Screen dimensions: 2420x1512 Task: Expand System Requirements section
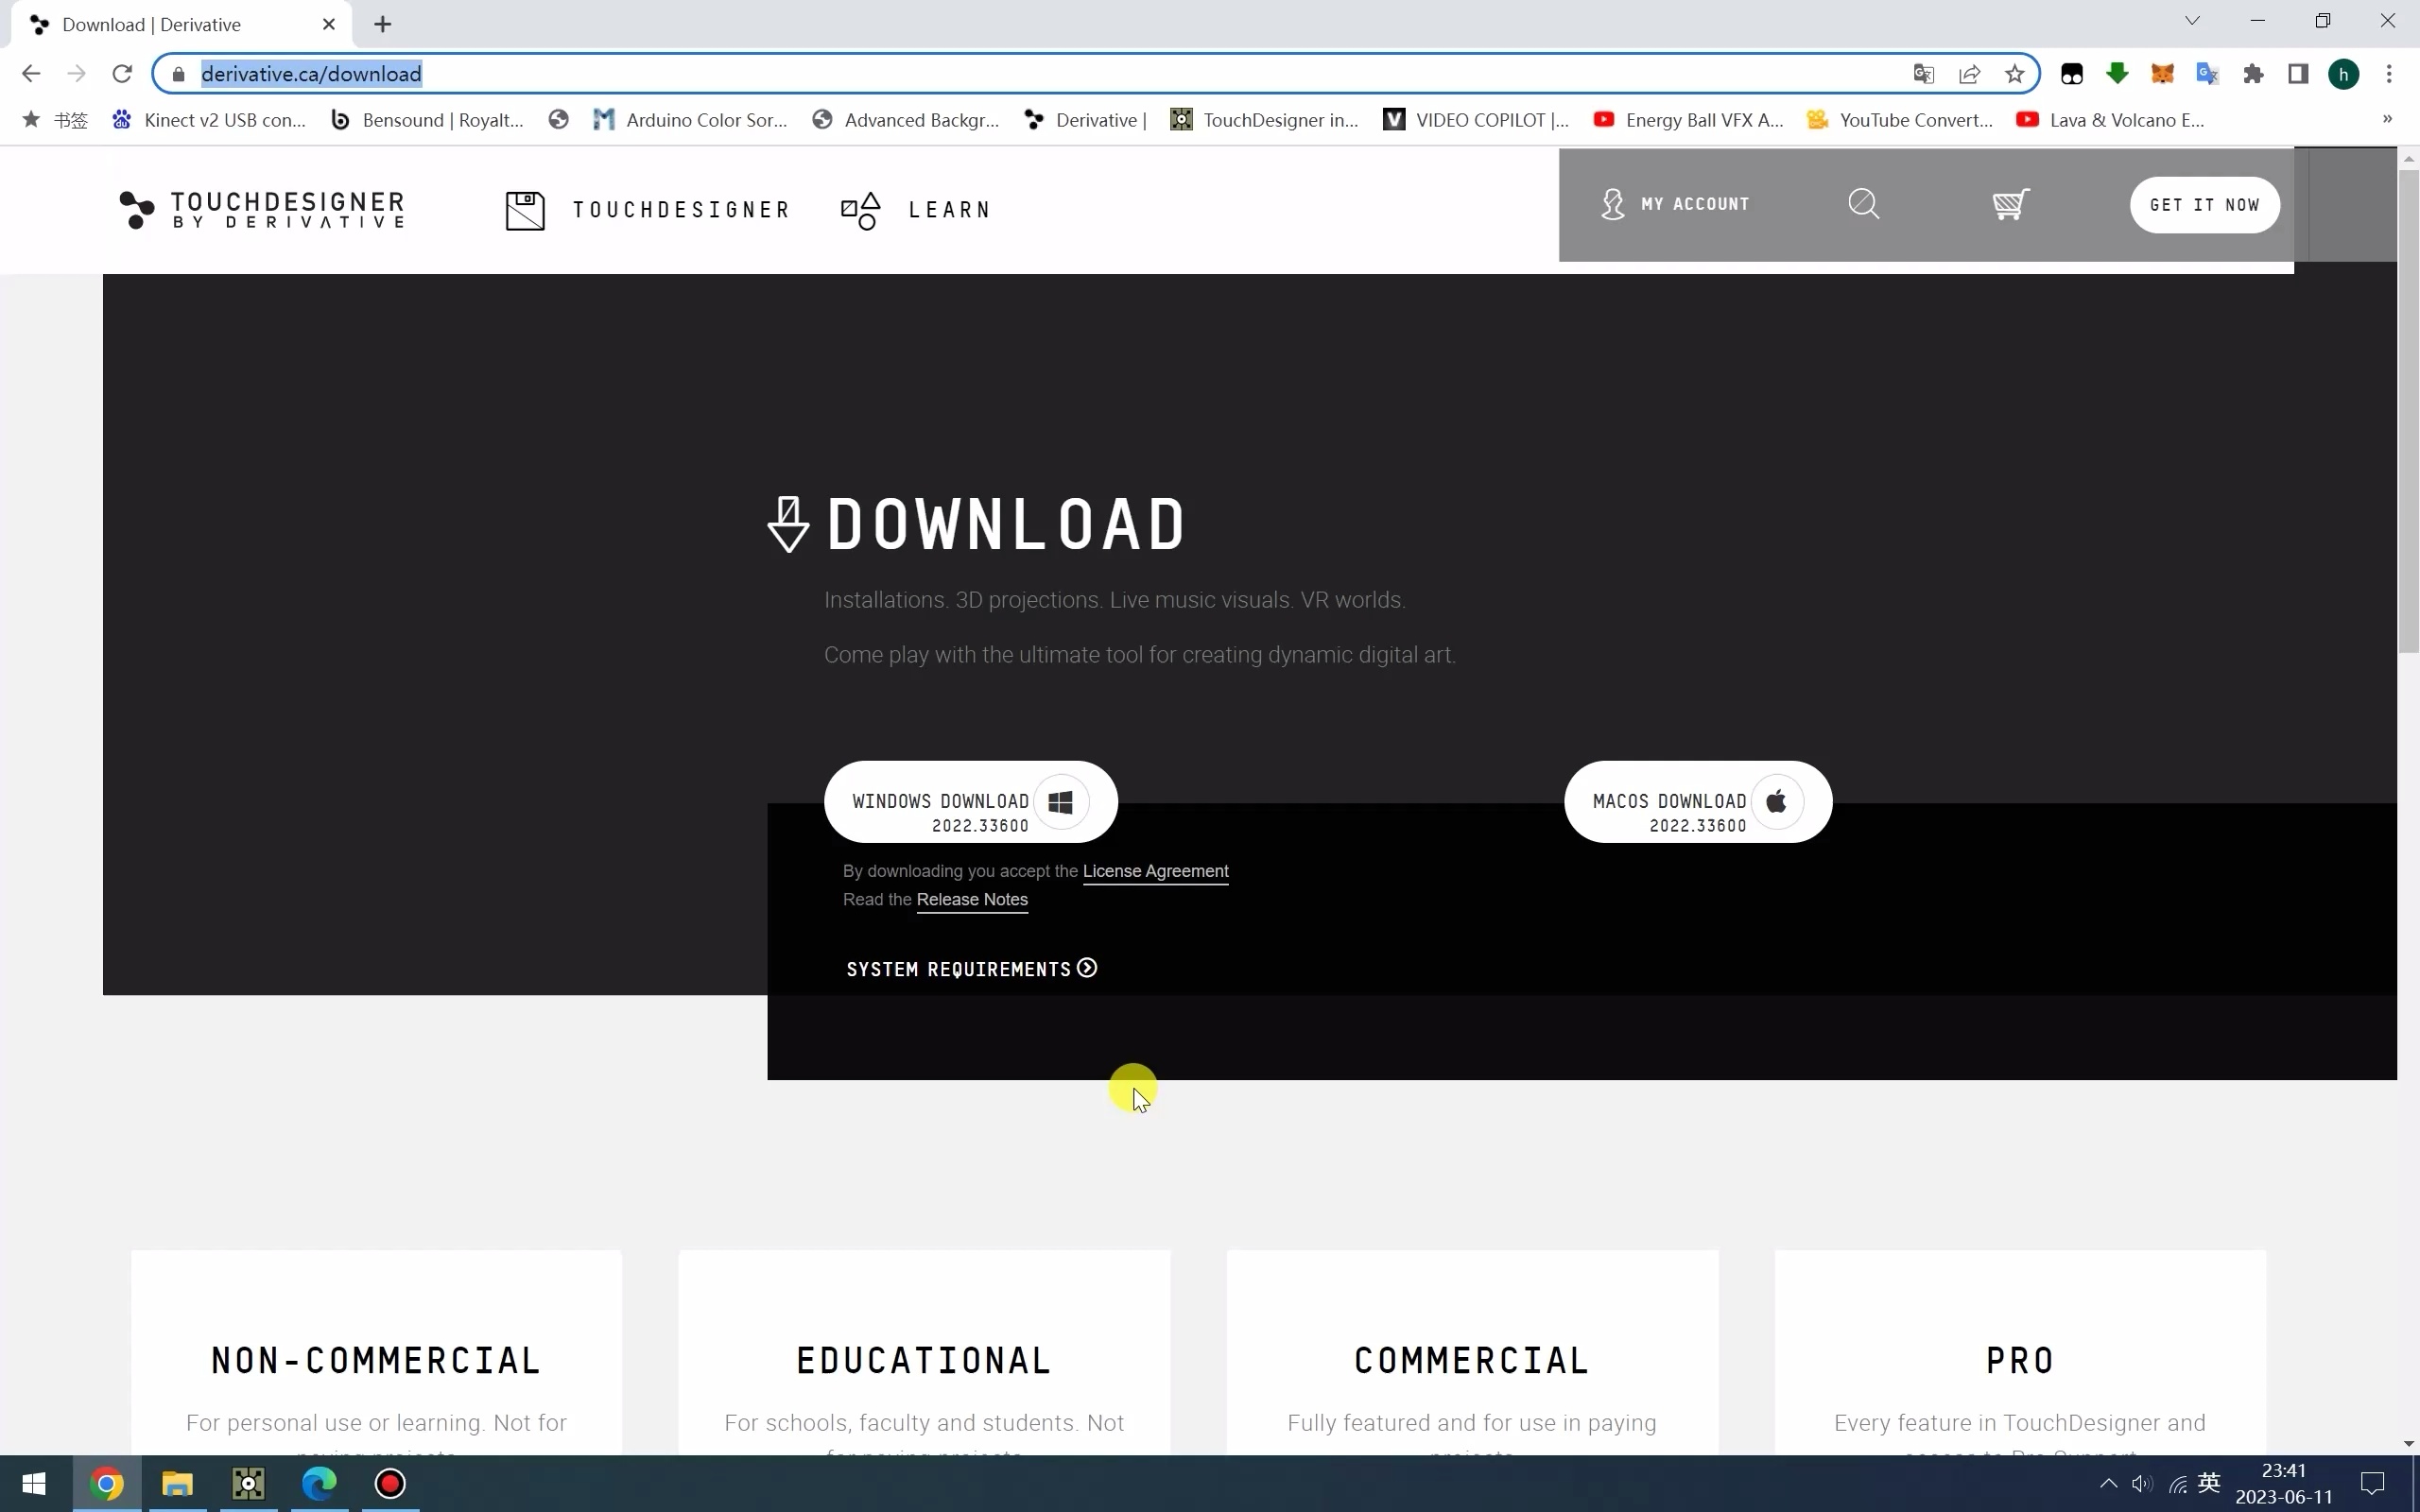[x=972, y=969]
